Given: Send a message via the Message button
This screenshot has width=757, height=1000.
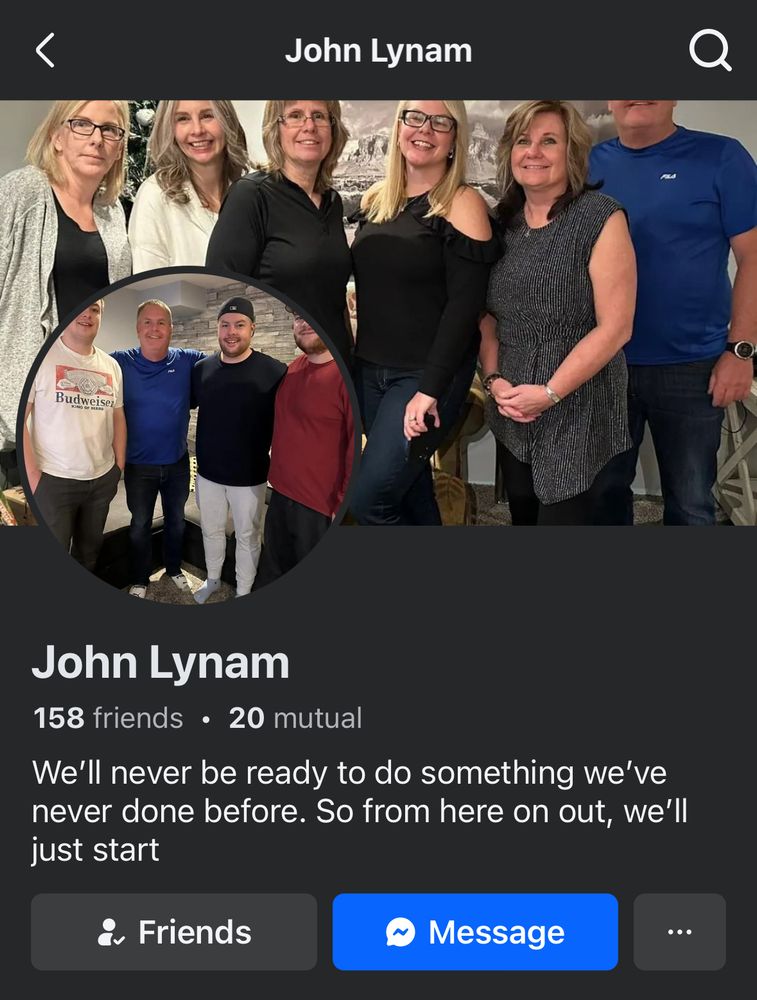Looking at the screenshot, I should click(x=475, y=932).
